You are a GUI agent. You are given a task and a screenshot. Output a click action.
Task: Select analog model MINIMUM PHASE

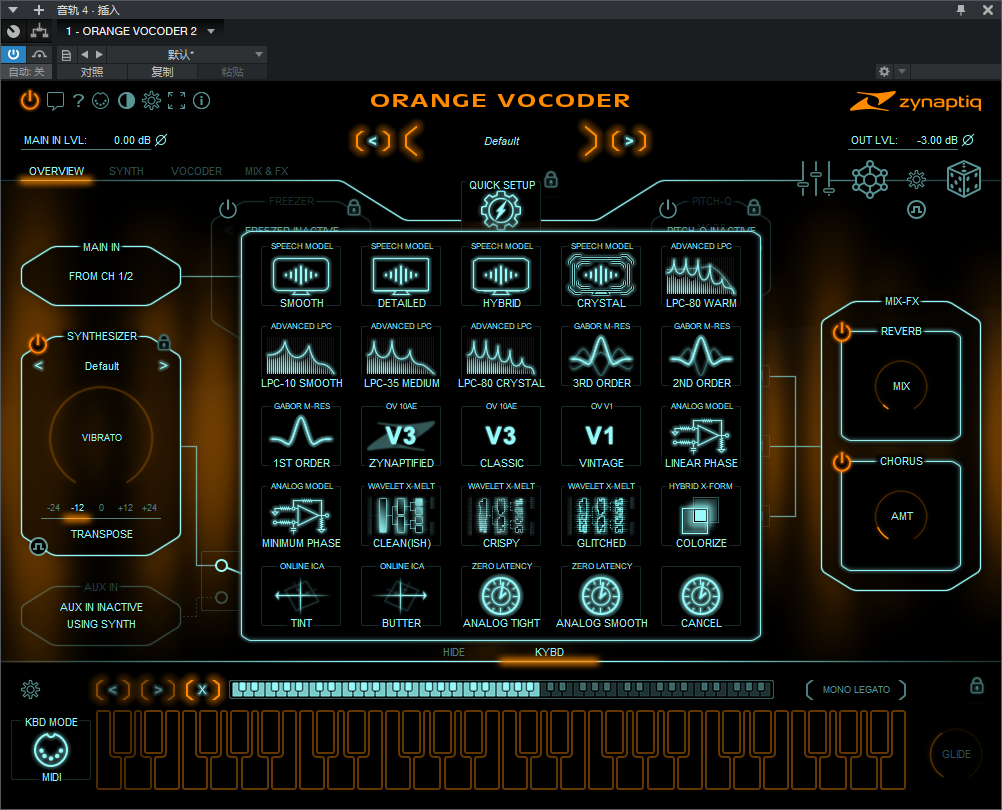click(301, 516)
